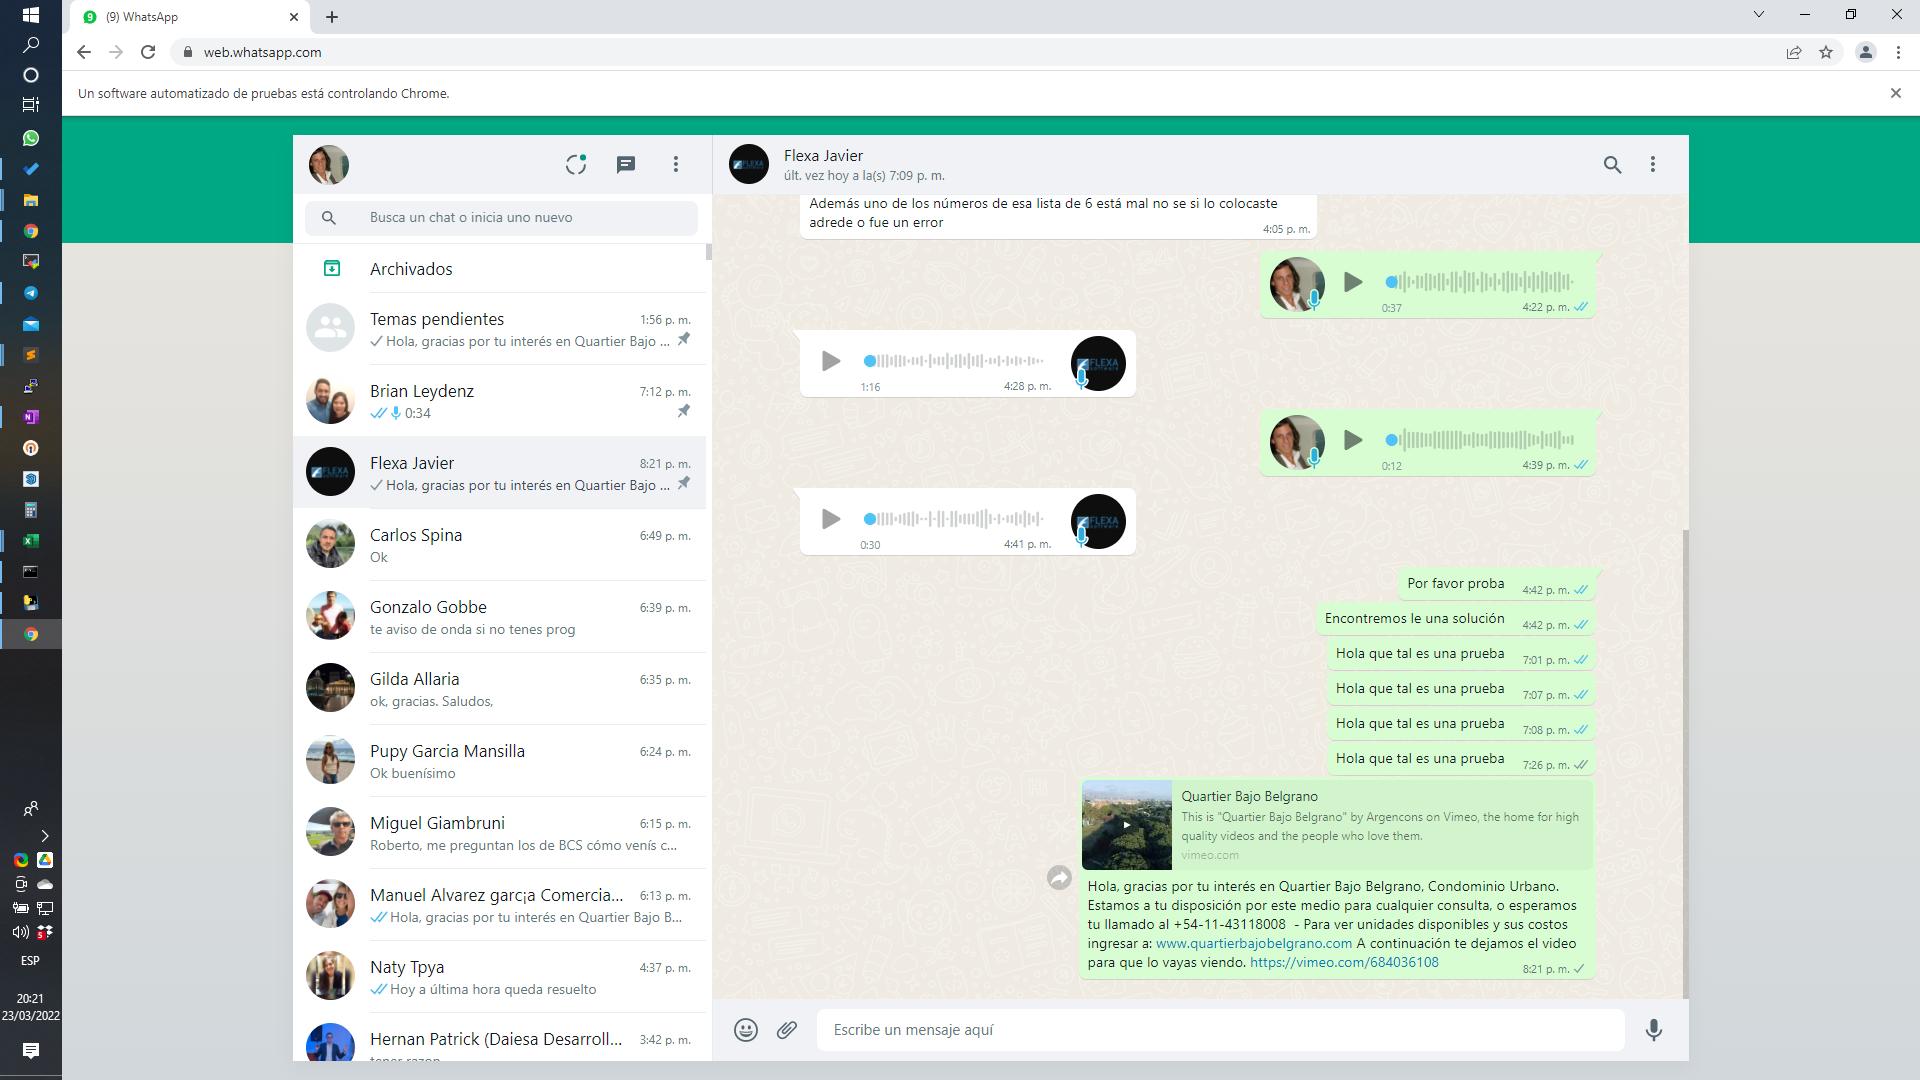This screenshot has width=1920, height=1080.
Task: Open Chrome tab search dropdown arrow
Action: point(1759,14)
